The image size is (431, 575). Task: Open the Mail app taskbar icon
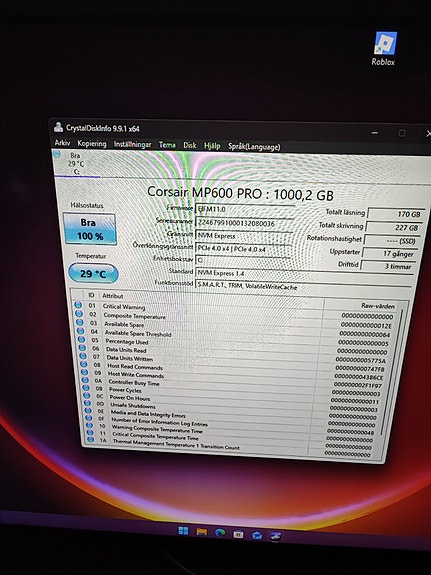[x=257, y=535]
